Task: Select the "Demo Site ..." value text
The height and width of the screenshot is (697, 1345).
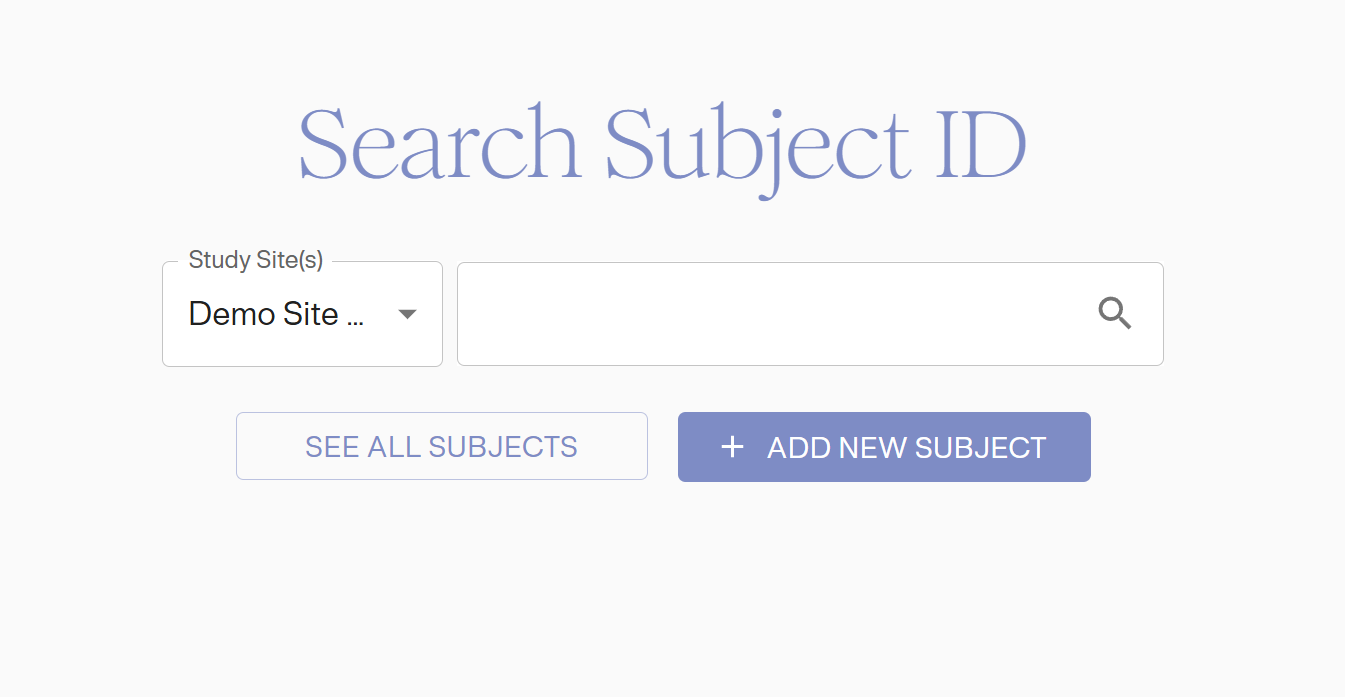Action: 276,314
